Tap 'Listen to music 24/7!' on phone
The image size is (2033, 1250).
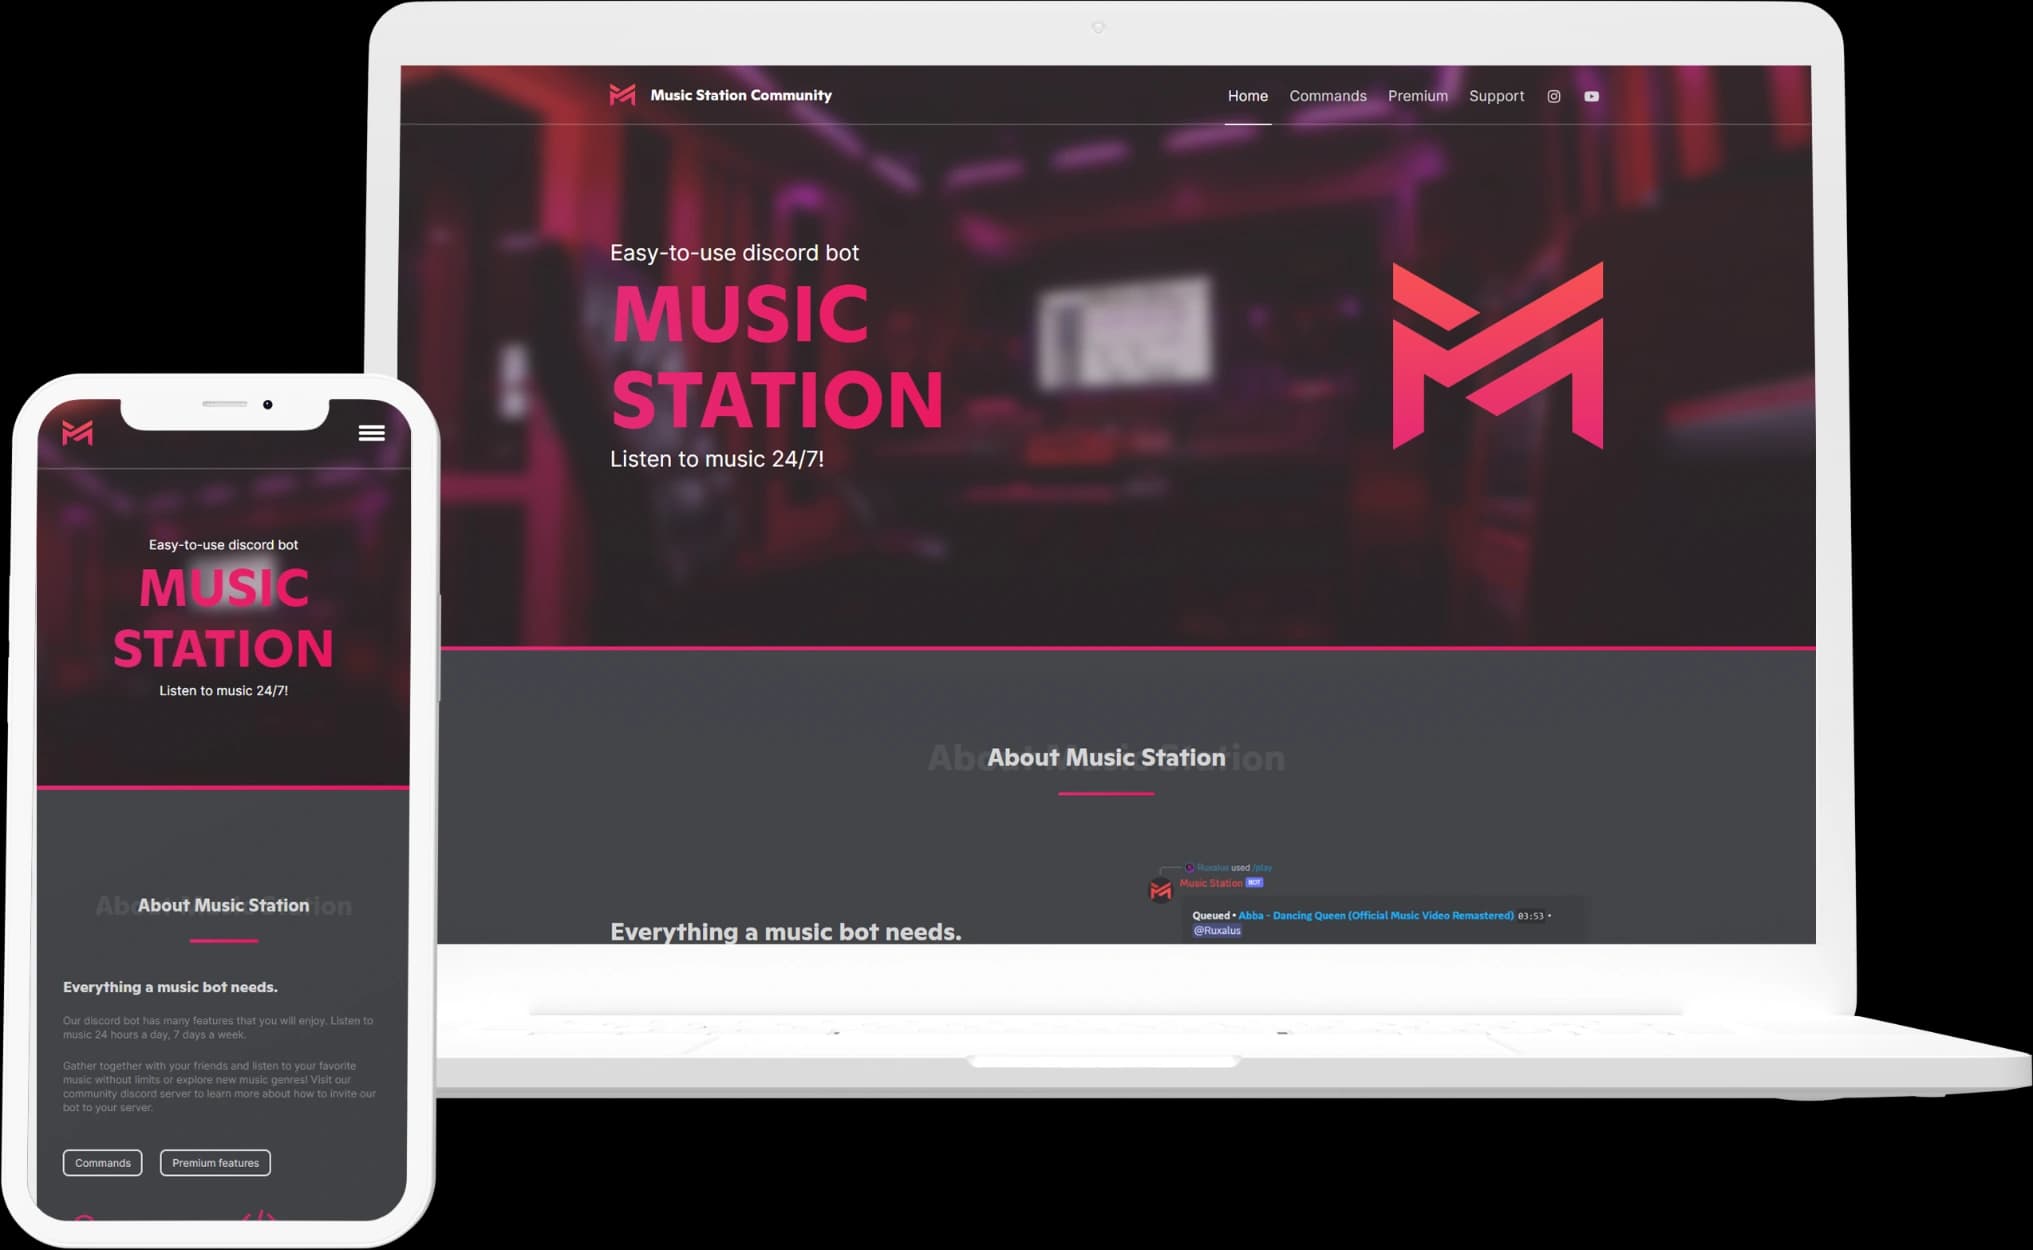click(223, 690)
